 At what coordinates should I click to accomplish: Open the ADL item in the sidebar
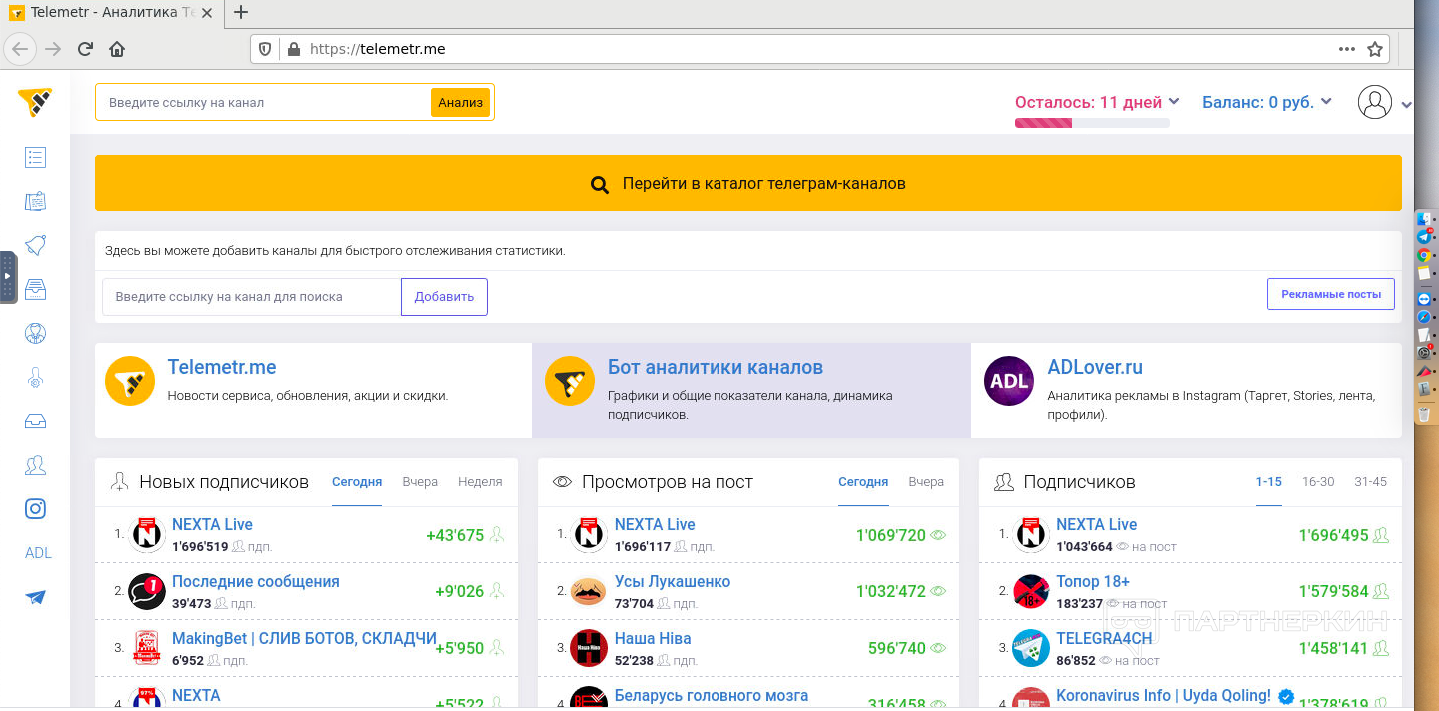click(x=38, y=553)
